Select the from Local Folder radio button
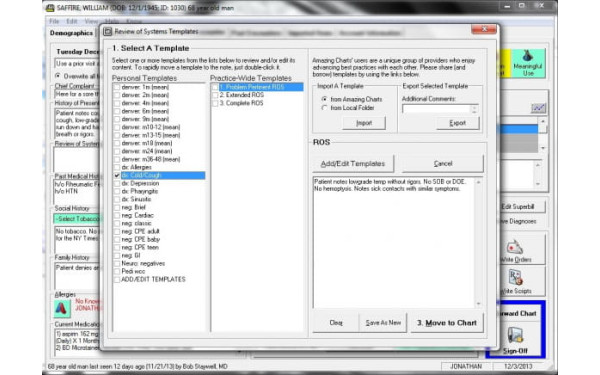The width and height of the screenshot is (600, 375). tap(324, 108)
